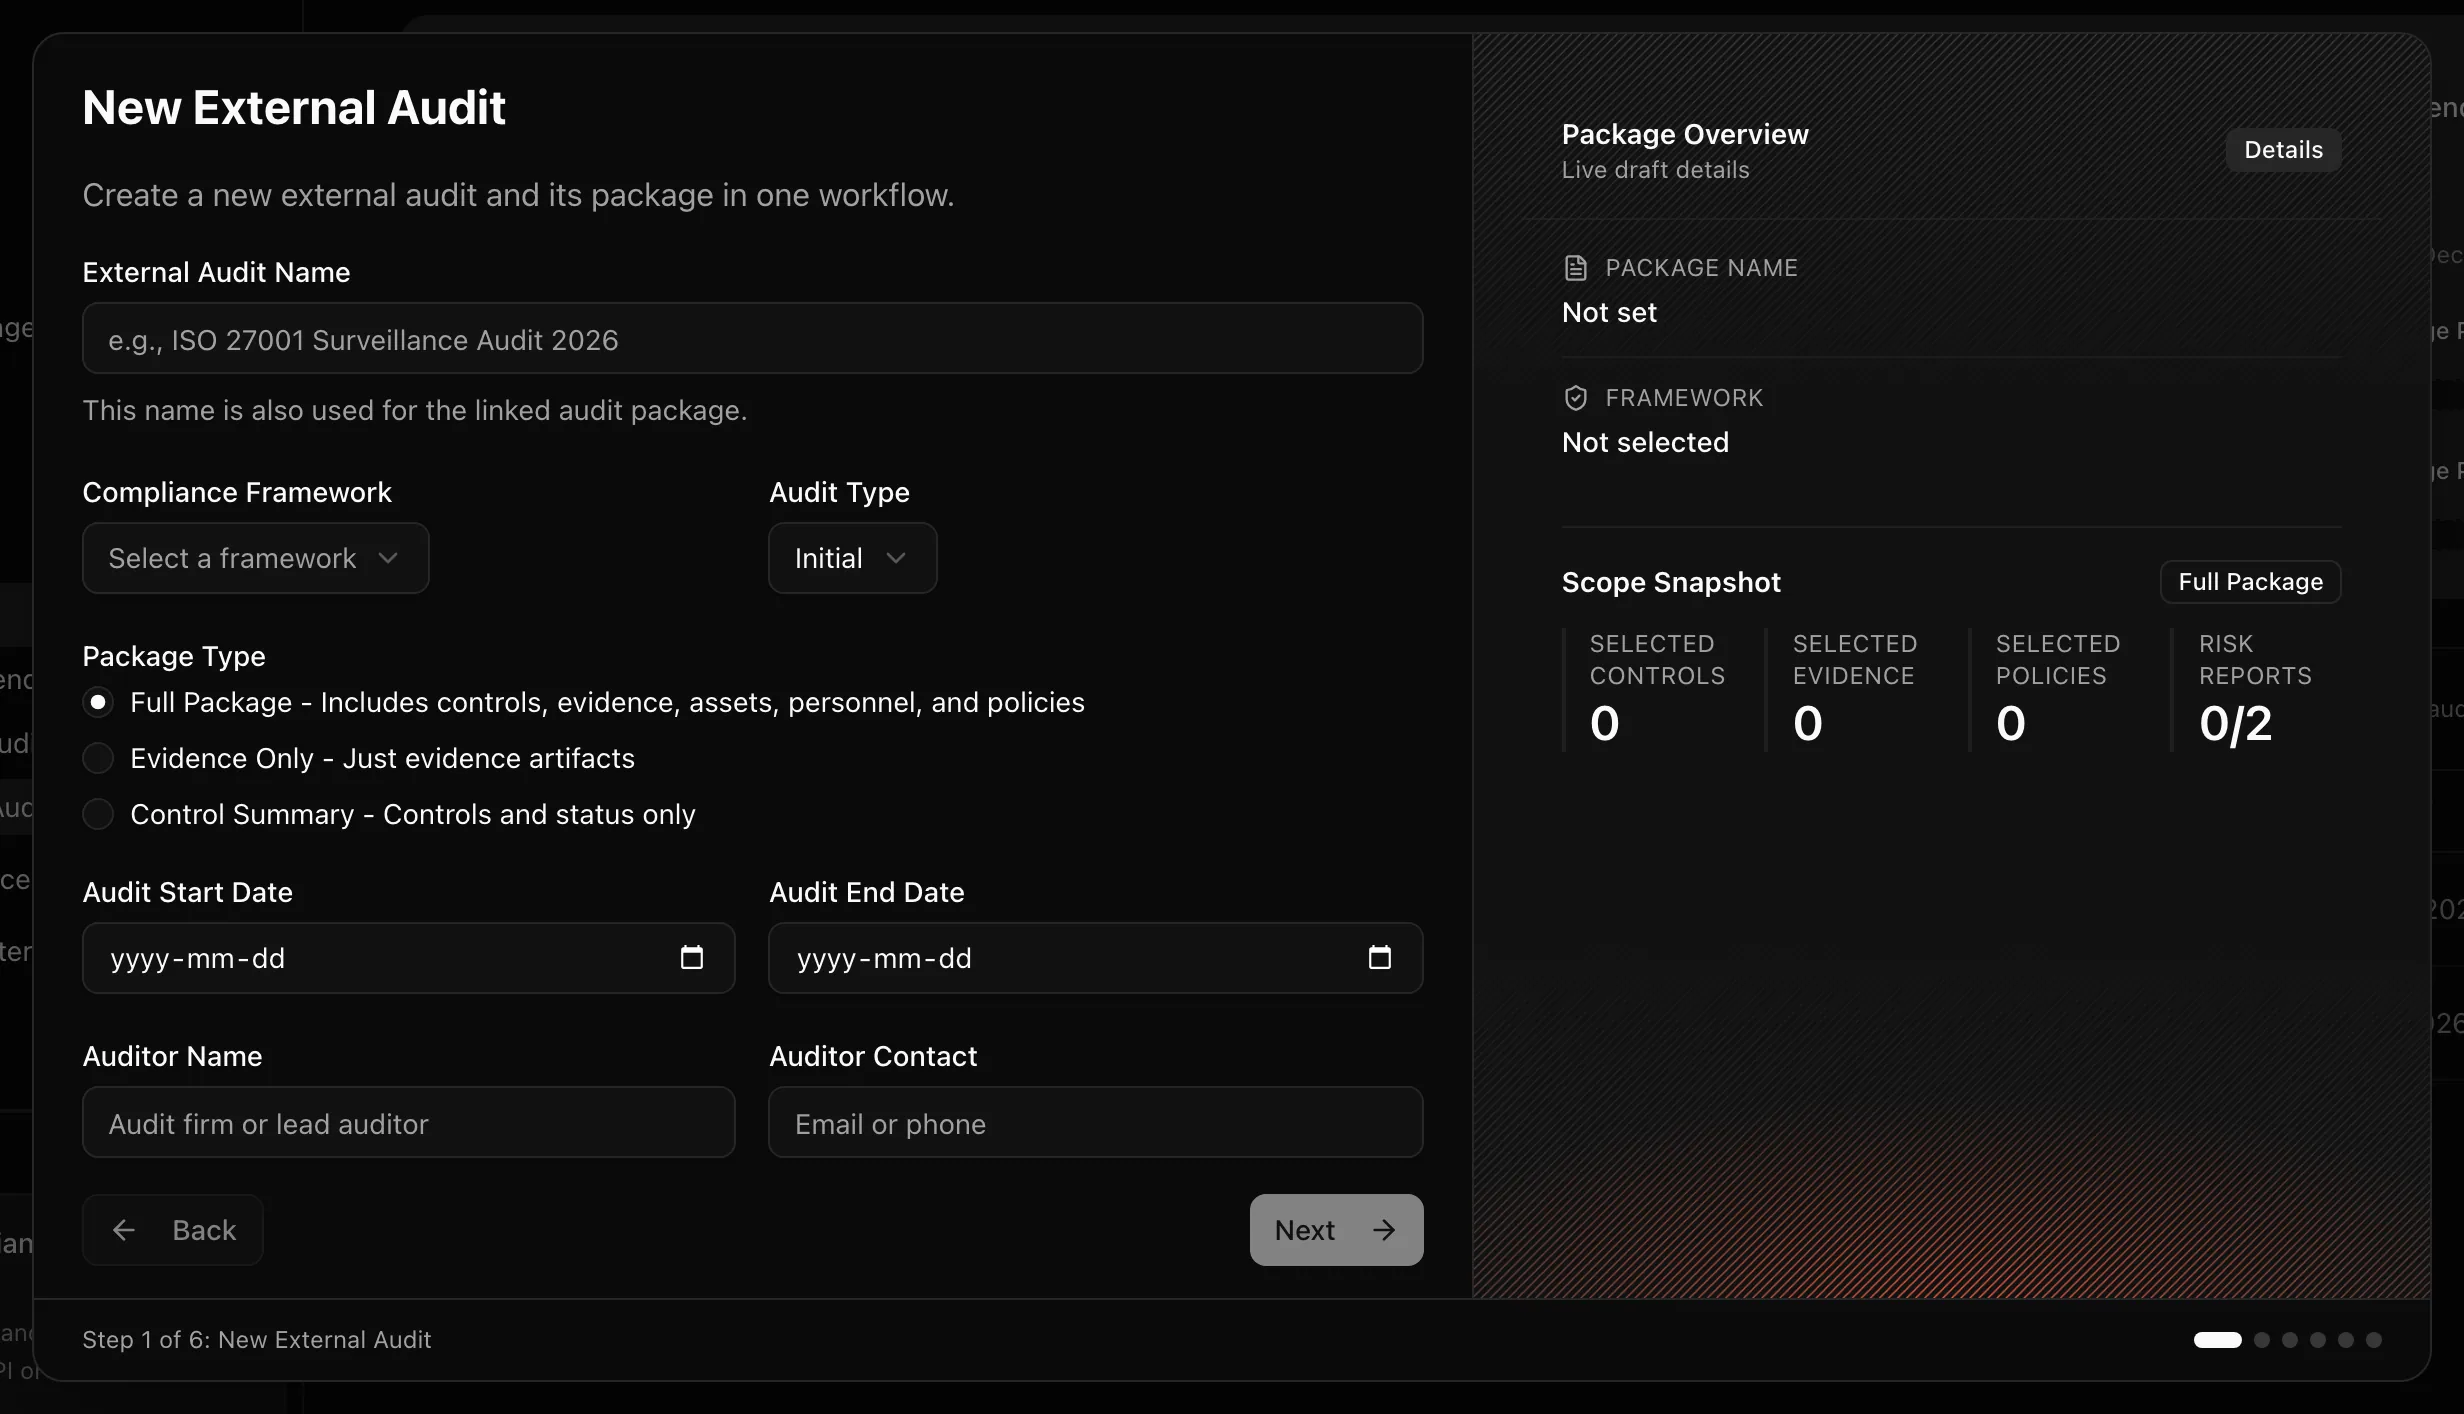The width and height of the screenshot is (2464, 1414).
Task: Focus the Audit Start Date field
Action: pos(408,958)
